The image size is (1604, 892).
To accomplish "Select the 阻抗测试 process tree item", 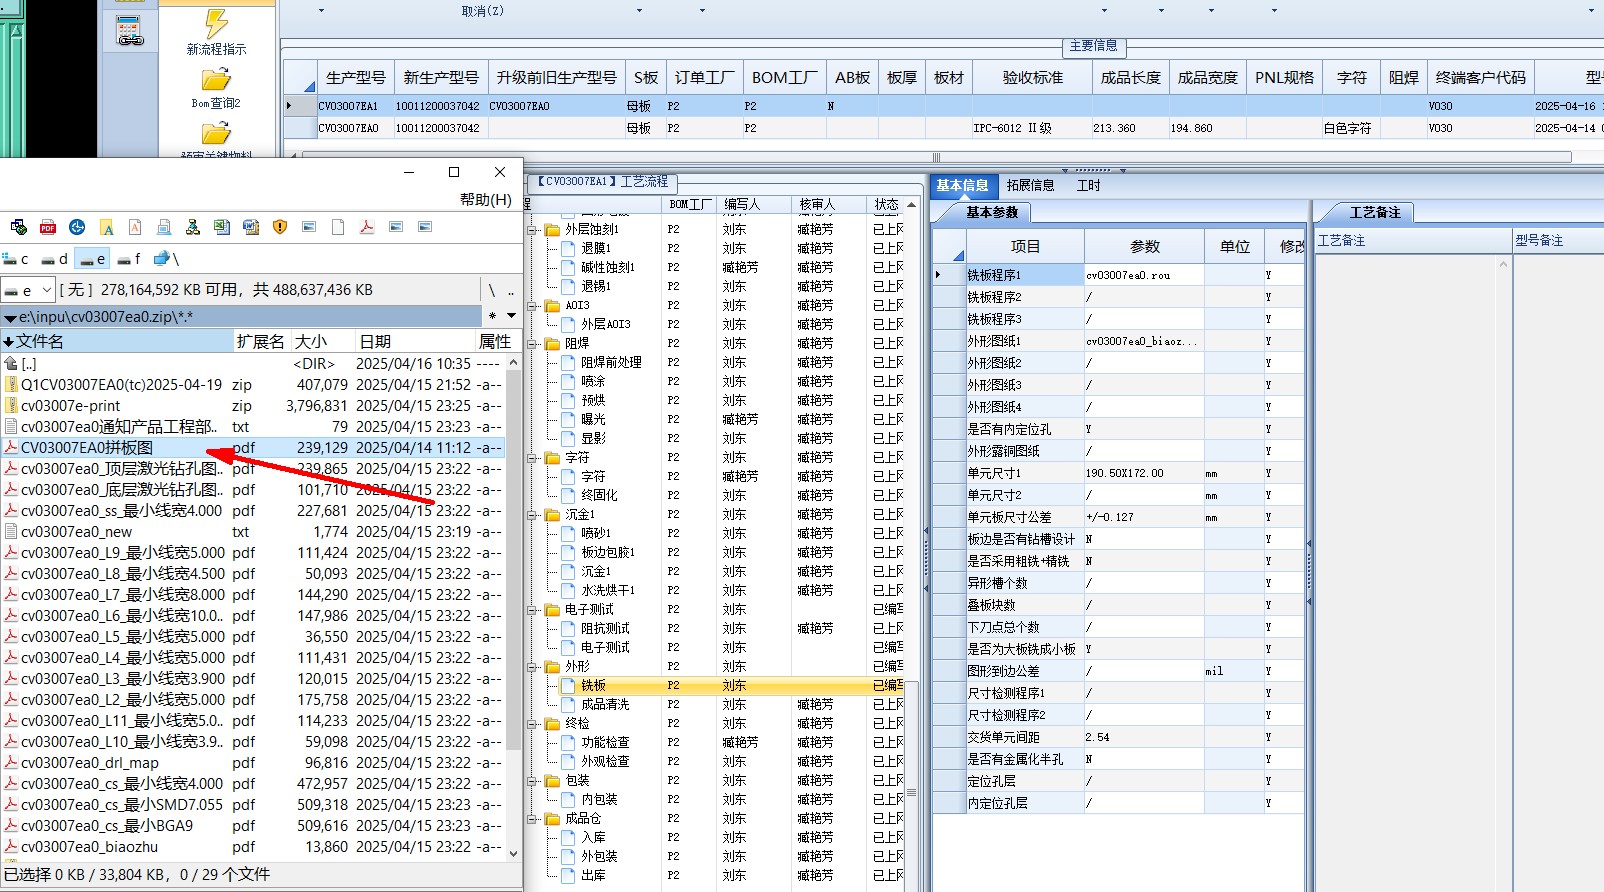I will (605, 628).
